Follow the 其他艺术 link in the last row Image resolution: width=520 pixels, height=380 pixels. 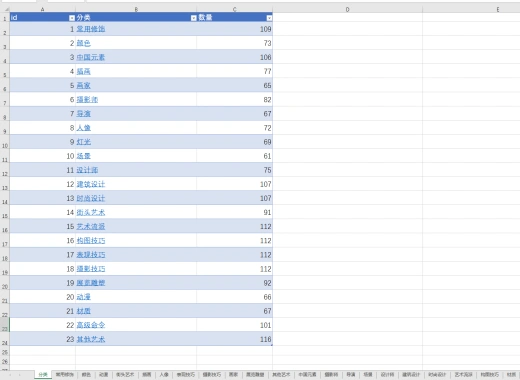(91, 339)
